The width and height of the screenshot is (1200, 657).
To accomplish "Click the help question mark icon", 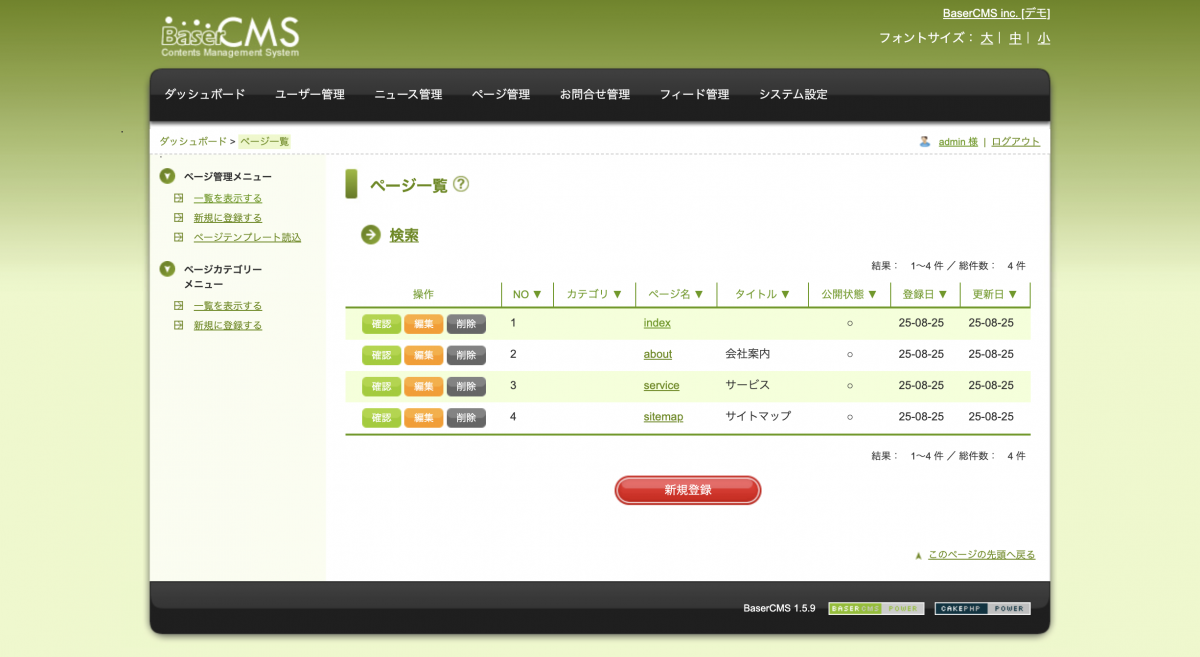I will pos(460,184).
